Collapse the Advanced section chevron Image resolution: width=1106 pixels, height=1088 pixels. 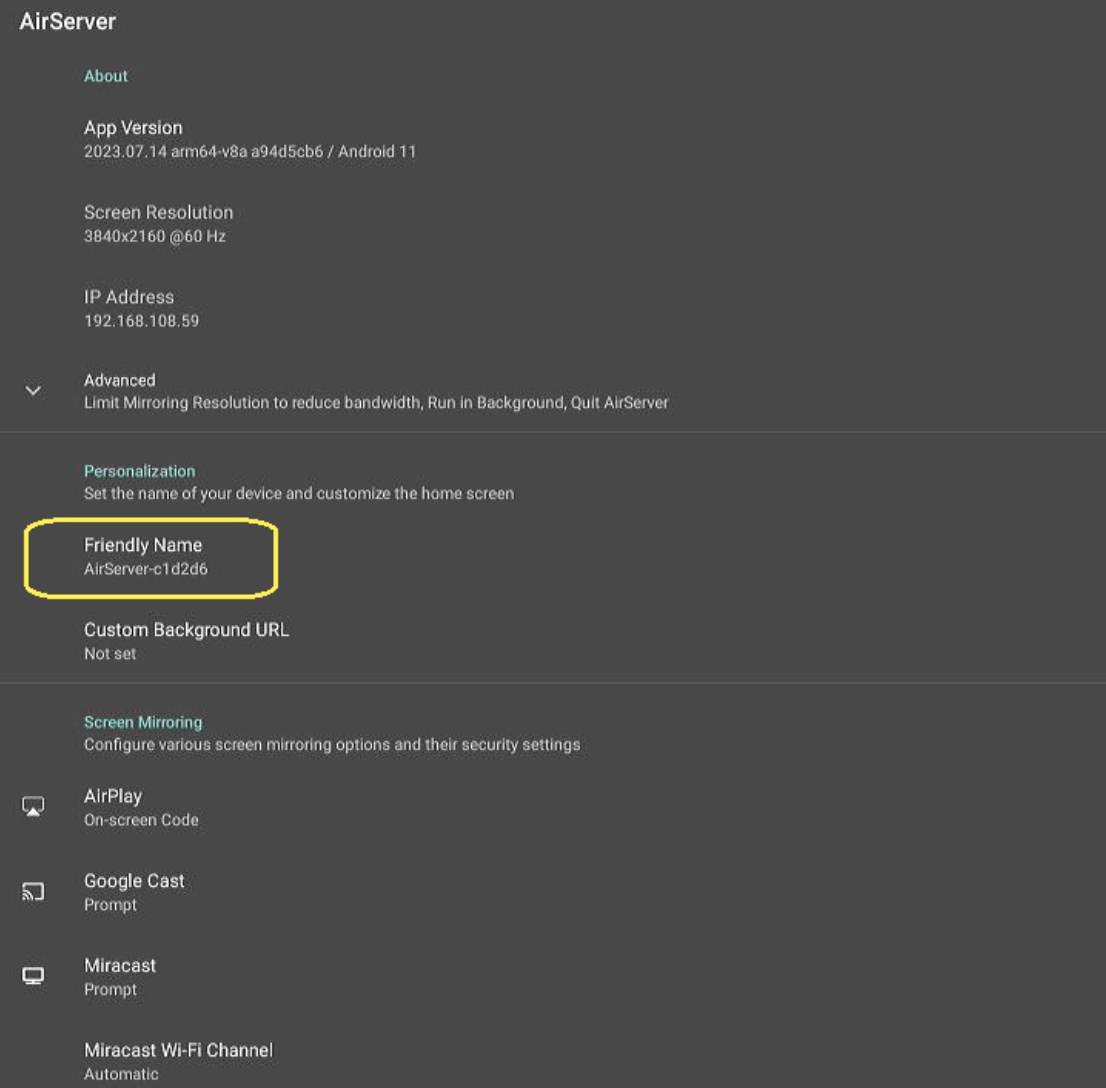click(x=33, y=391)
